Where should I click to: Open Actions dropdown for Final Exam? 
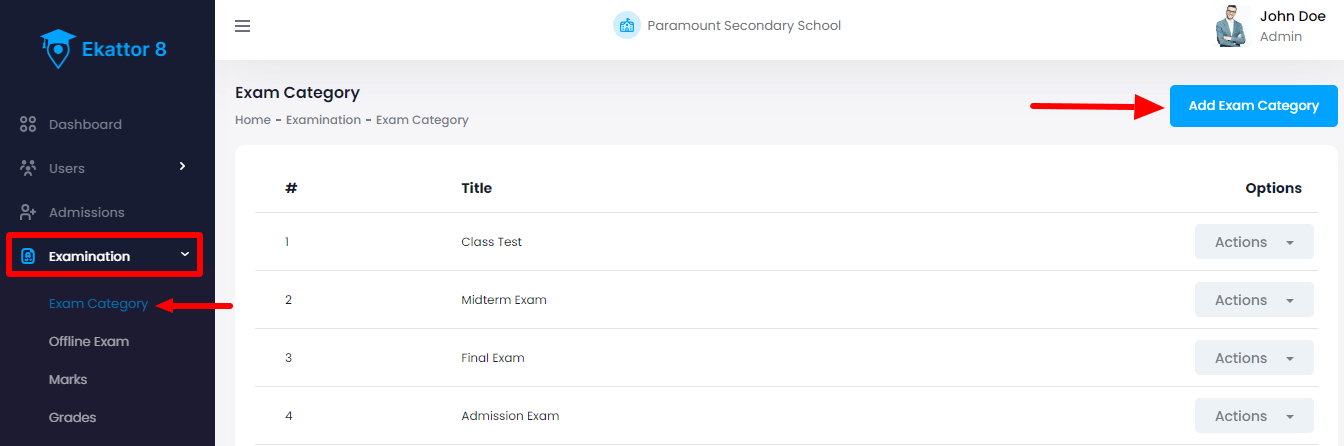pos(1253,358)
